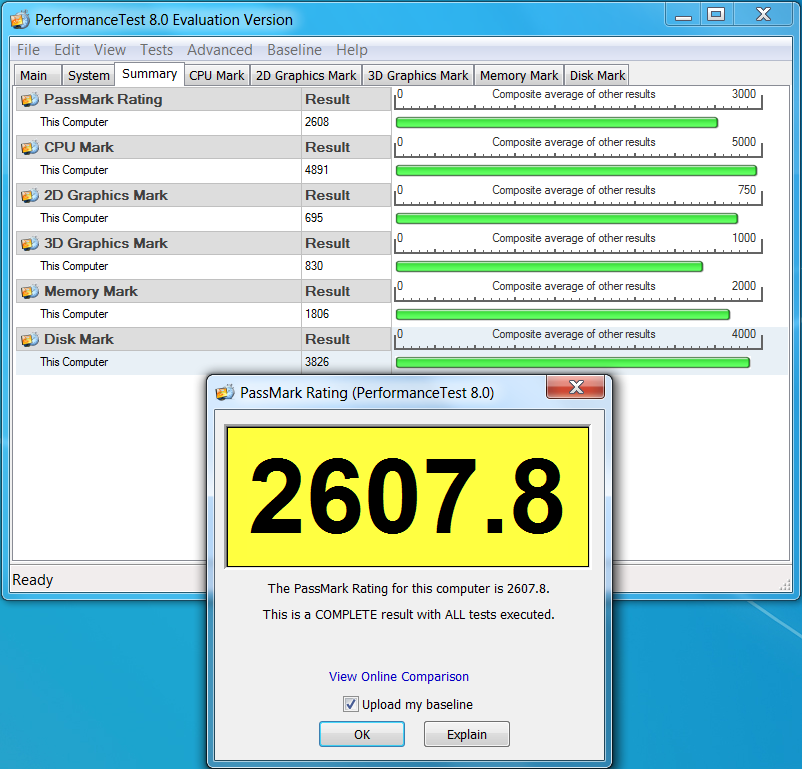The height and width of the screenshot is (769, 802).
Task: Click the 3D Graphics Mark header label
Action: (106, 244)
